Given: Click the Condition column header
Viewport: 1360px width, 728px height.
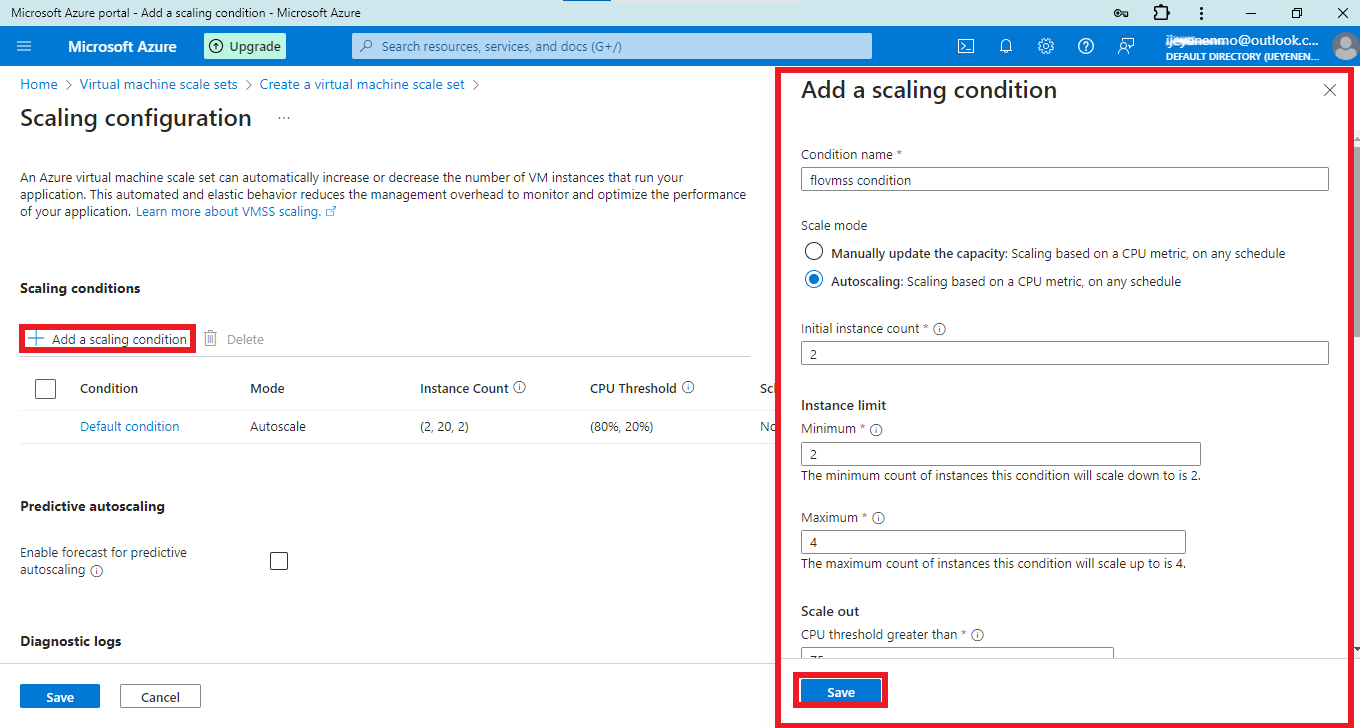Looking at the screenshot, I should 109,388.
